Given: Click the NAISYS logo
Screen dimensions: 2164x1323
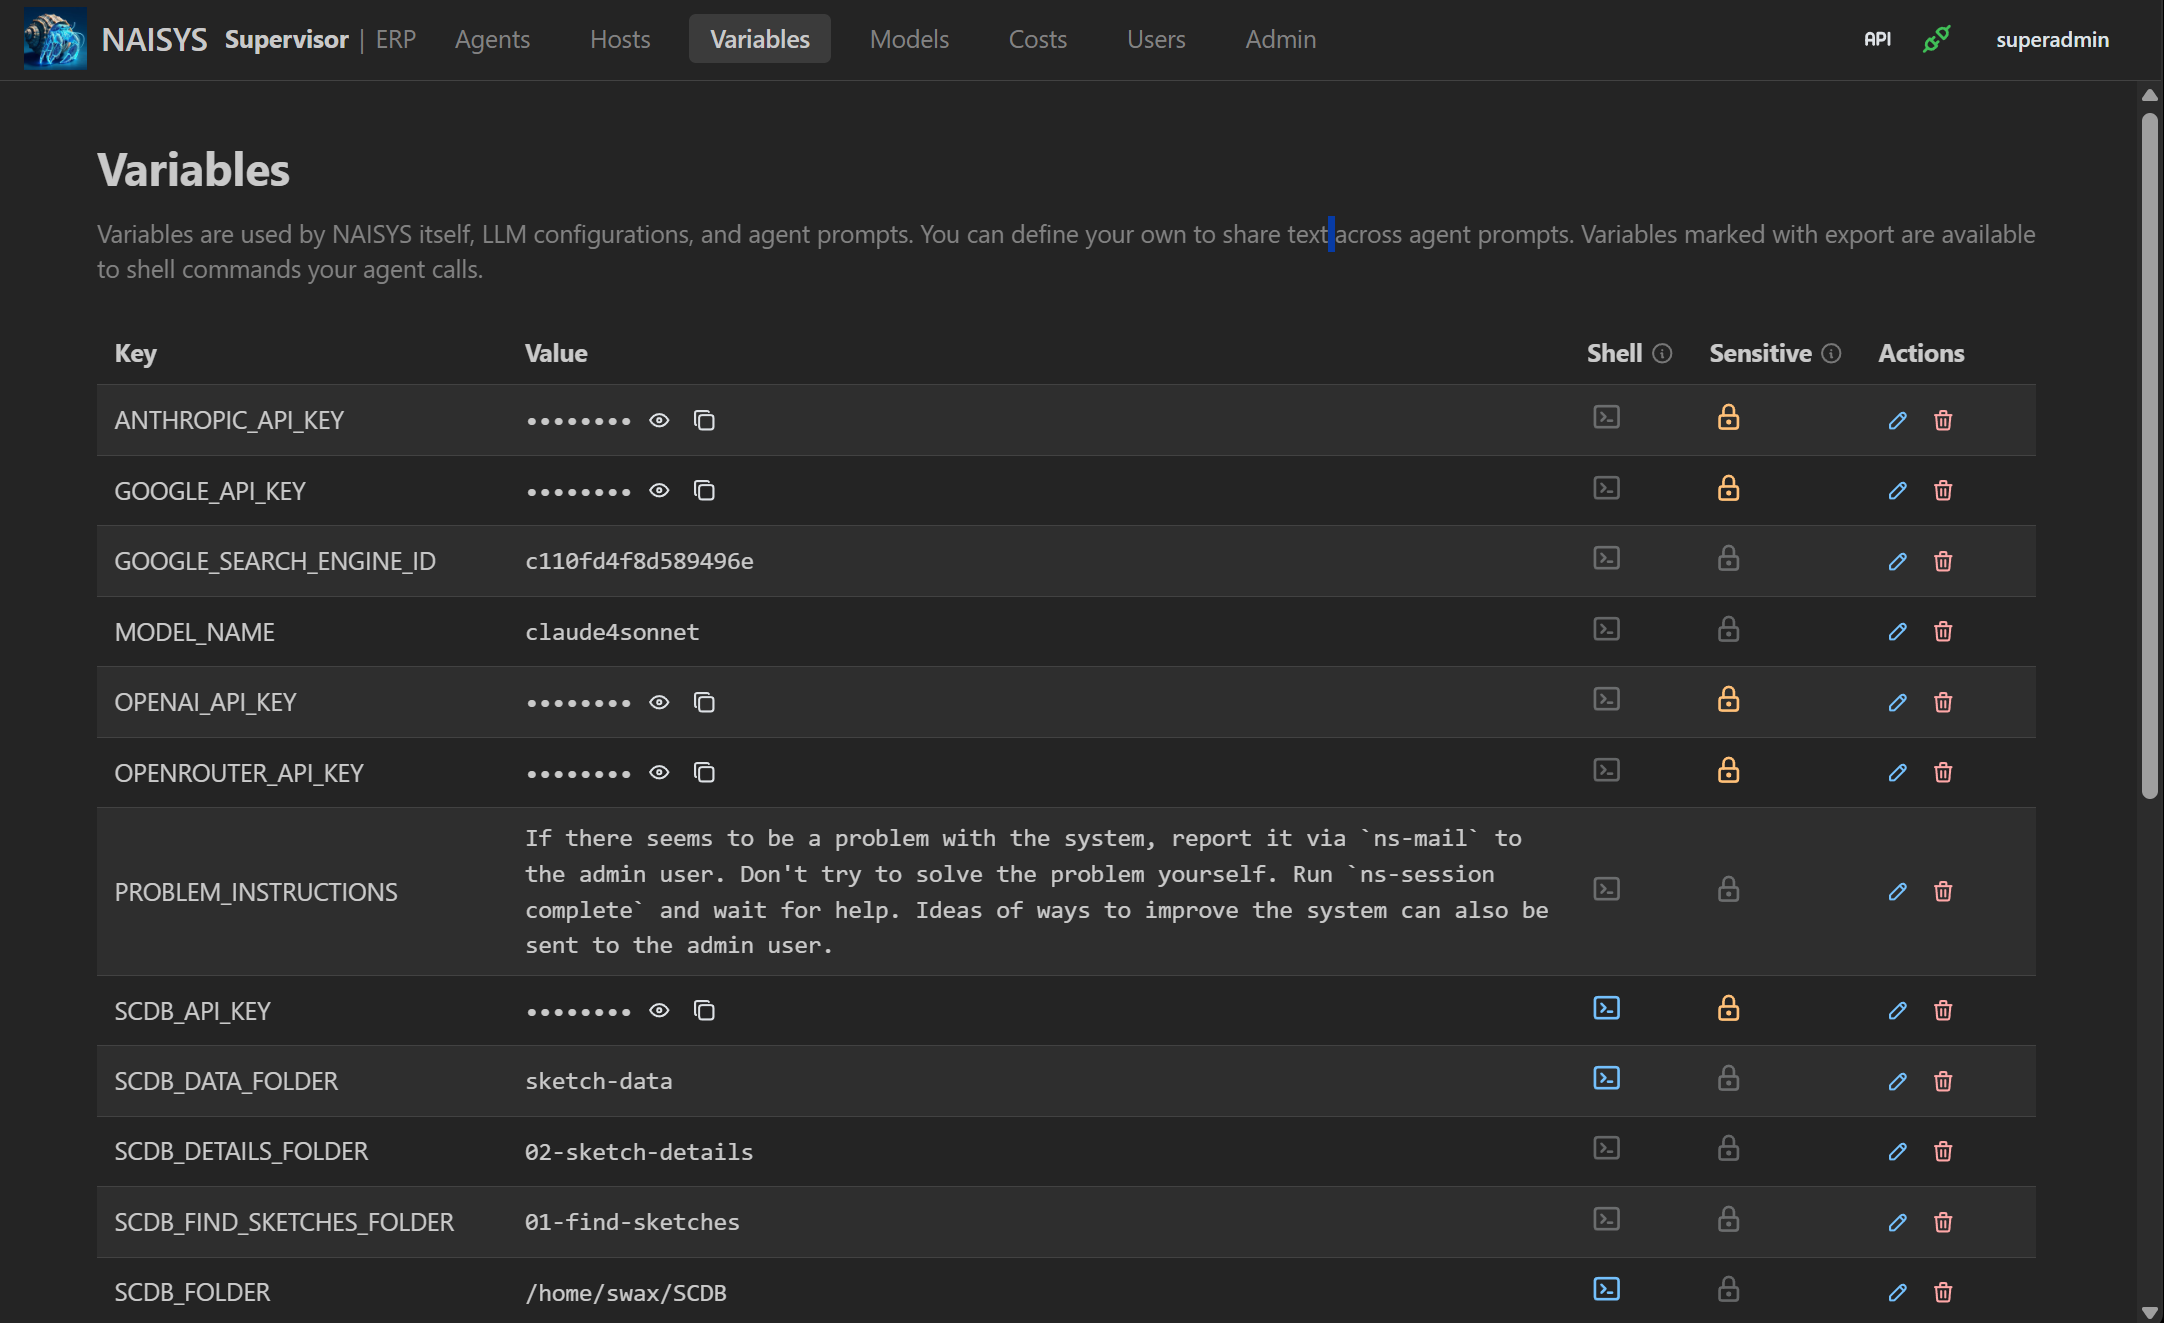Looking at the screenshot, I should (54, 38).
